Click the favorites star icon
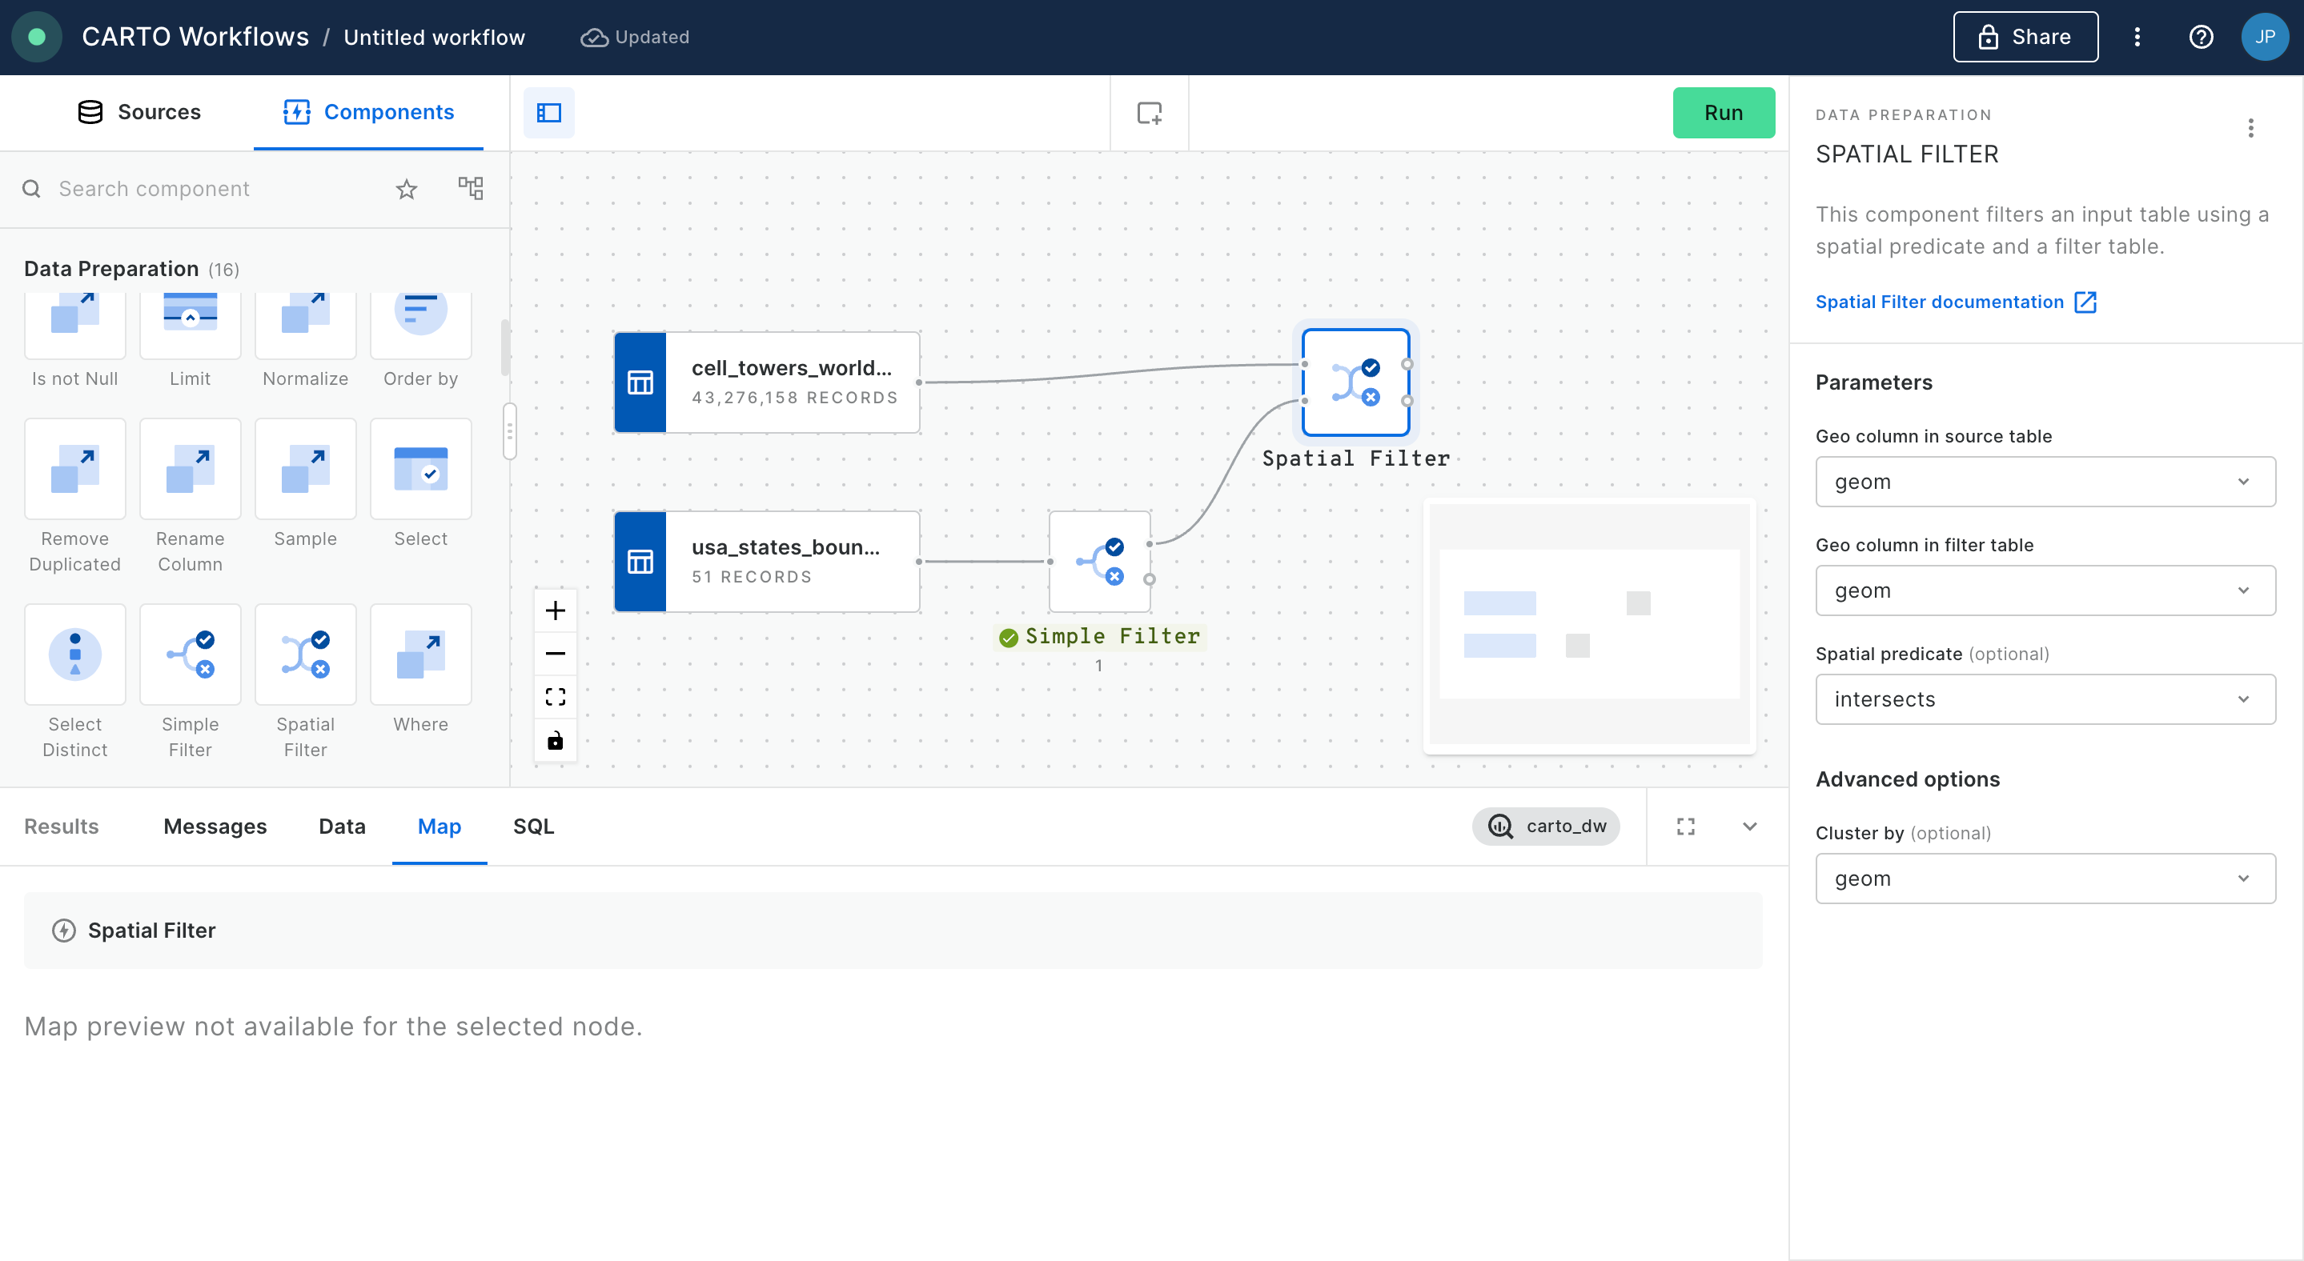This screenshot has width=2304, height=1261. tap(406, 189)
